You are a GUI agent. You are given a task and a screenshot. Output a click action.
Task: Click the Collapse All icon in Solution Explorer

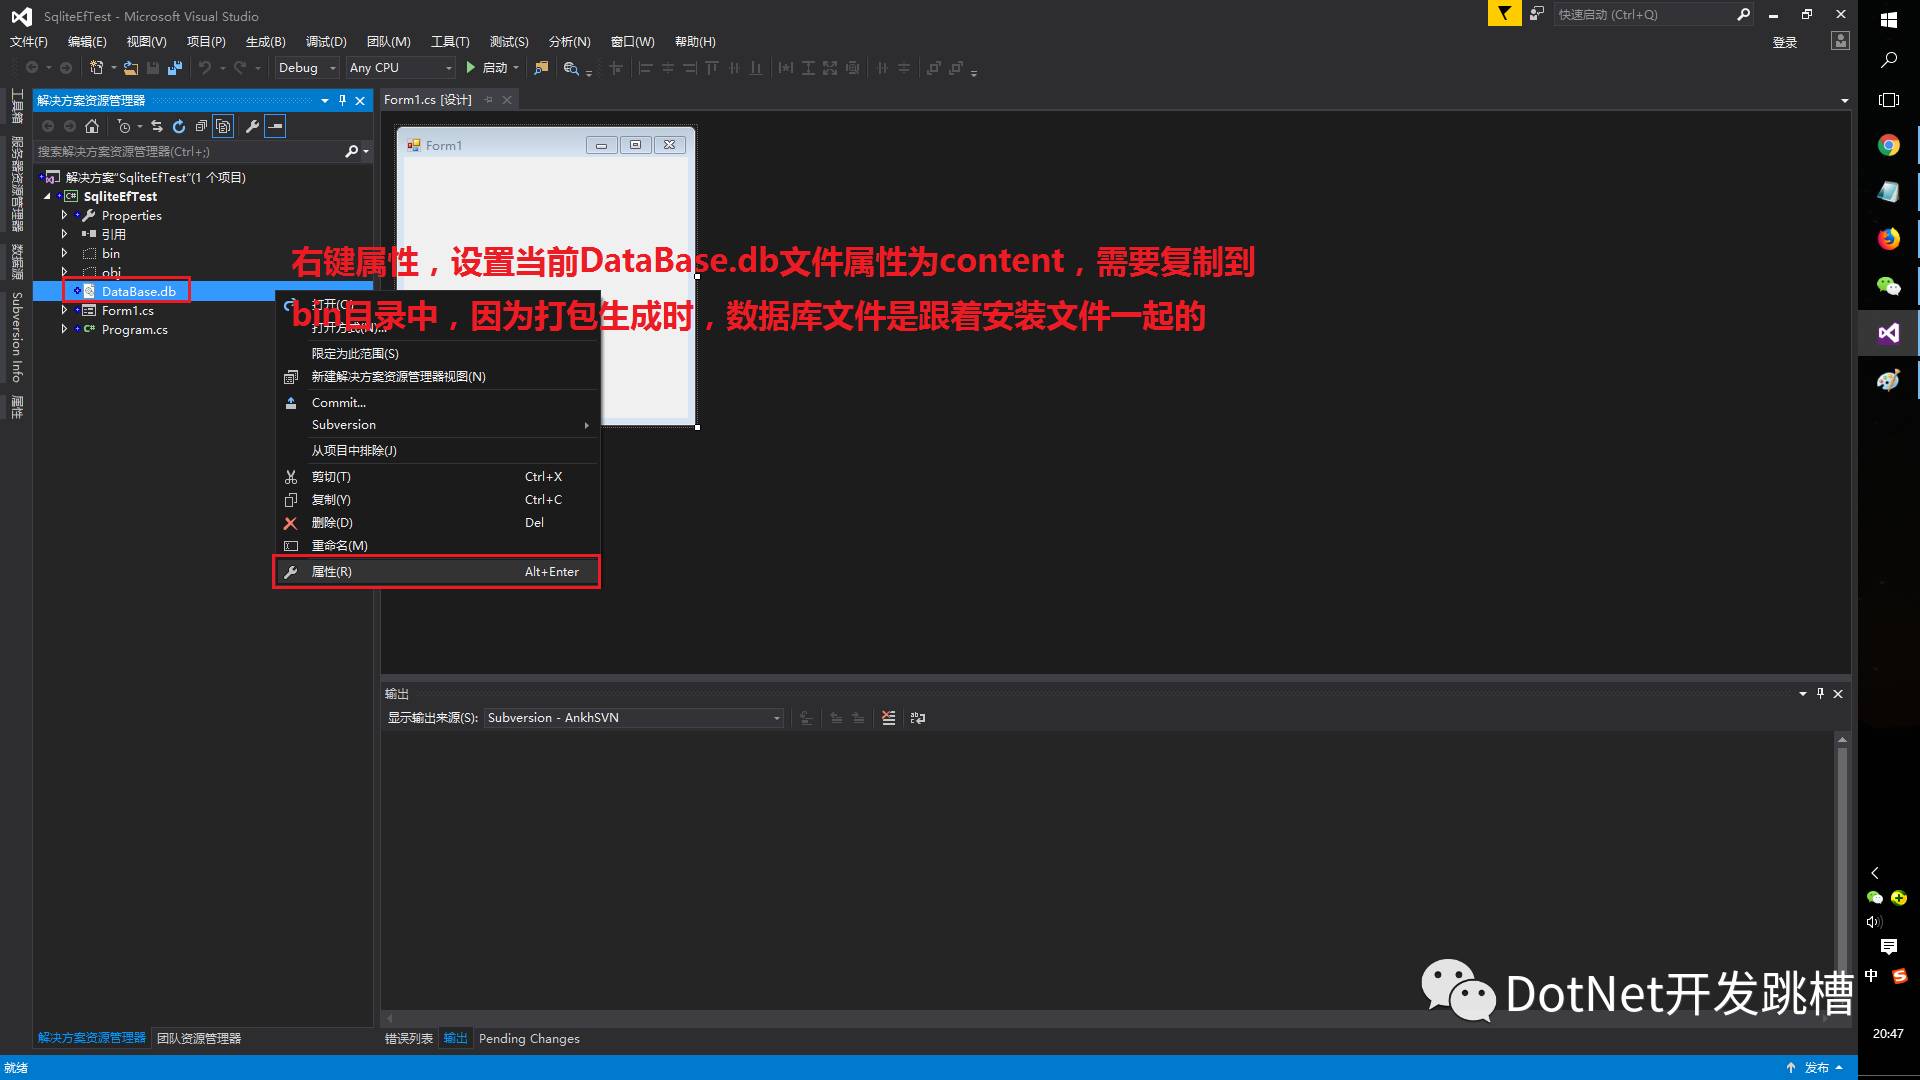(x=201, y=126)
